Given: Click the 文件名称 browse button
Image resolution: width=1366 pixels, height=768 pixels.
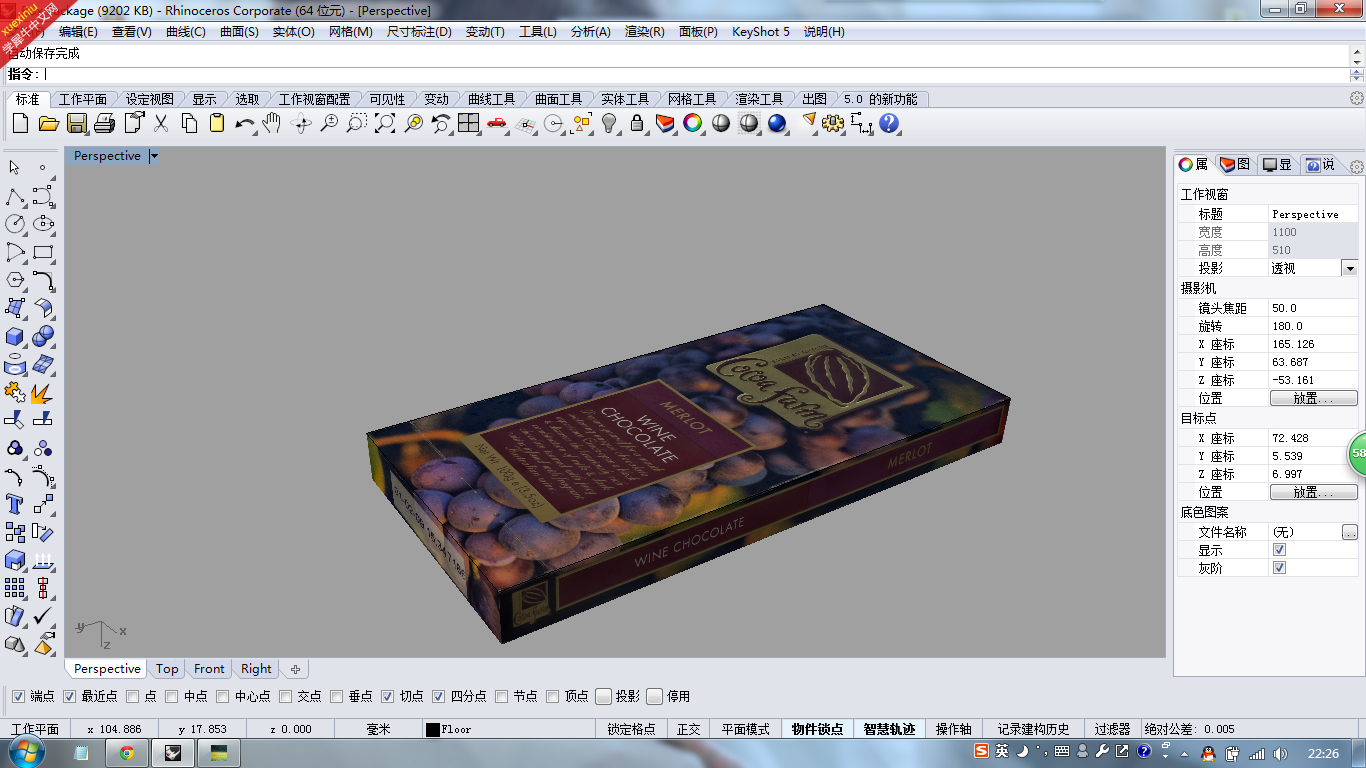Looking at the screenshot, I should 1350,532.
